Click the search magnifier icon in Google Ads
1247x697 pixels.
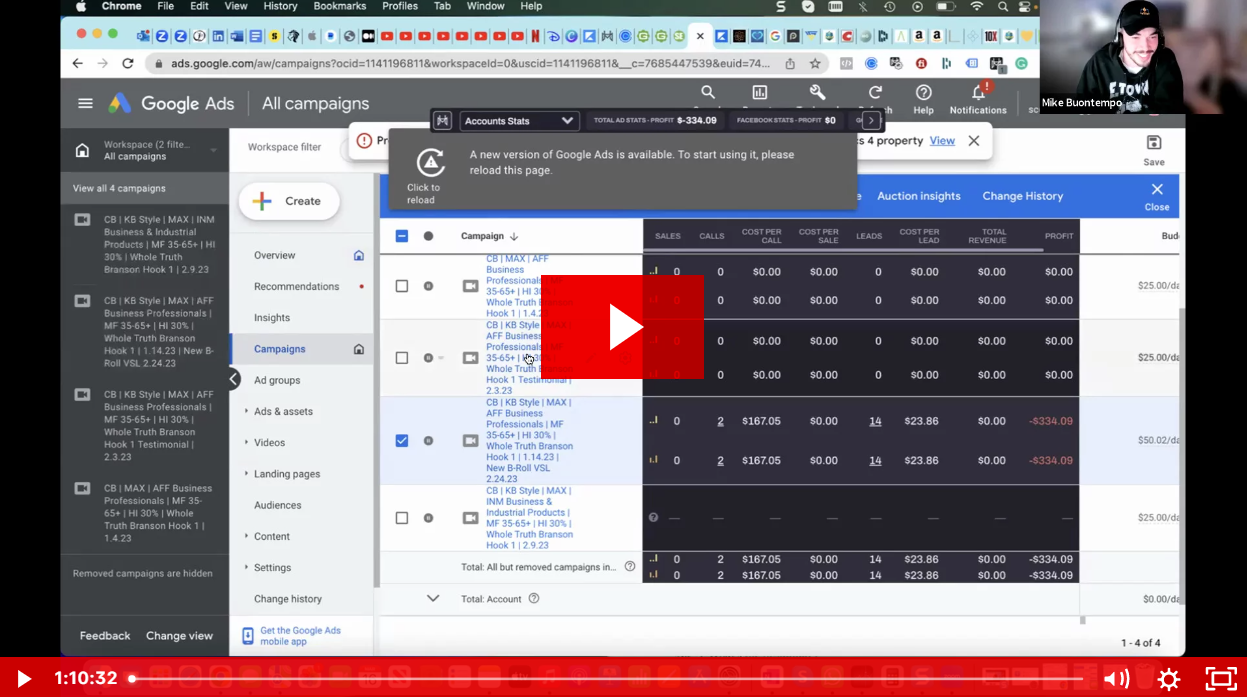[708, 93]
